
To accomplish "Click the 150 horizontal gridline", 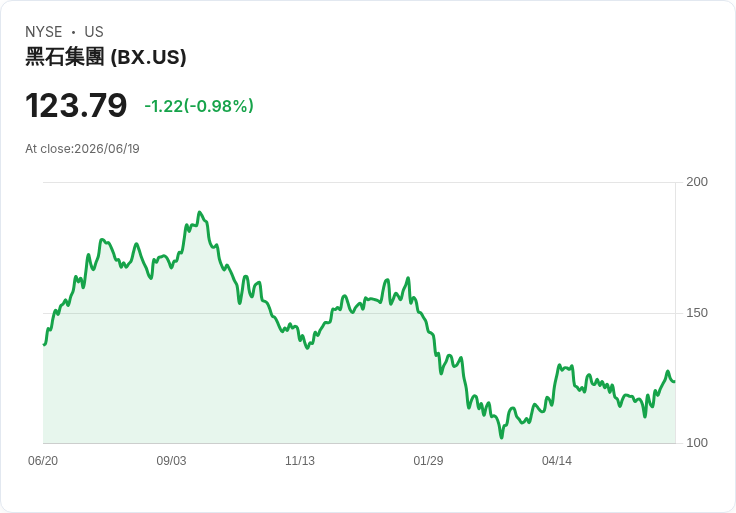I will (x=359, y=313).
